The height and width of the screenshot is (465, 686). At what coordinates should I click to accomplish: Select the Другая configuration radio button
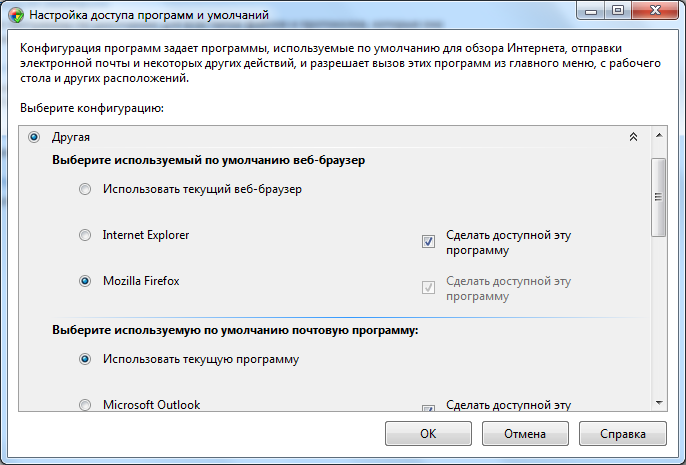[35, 136]
